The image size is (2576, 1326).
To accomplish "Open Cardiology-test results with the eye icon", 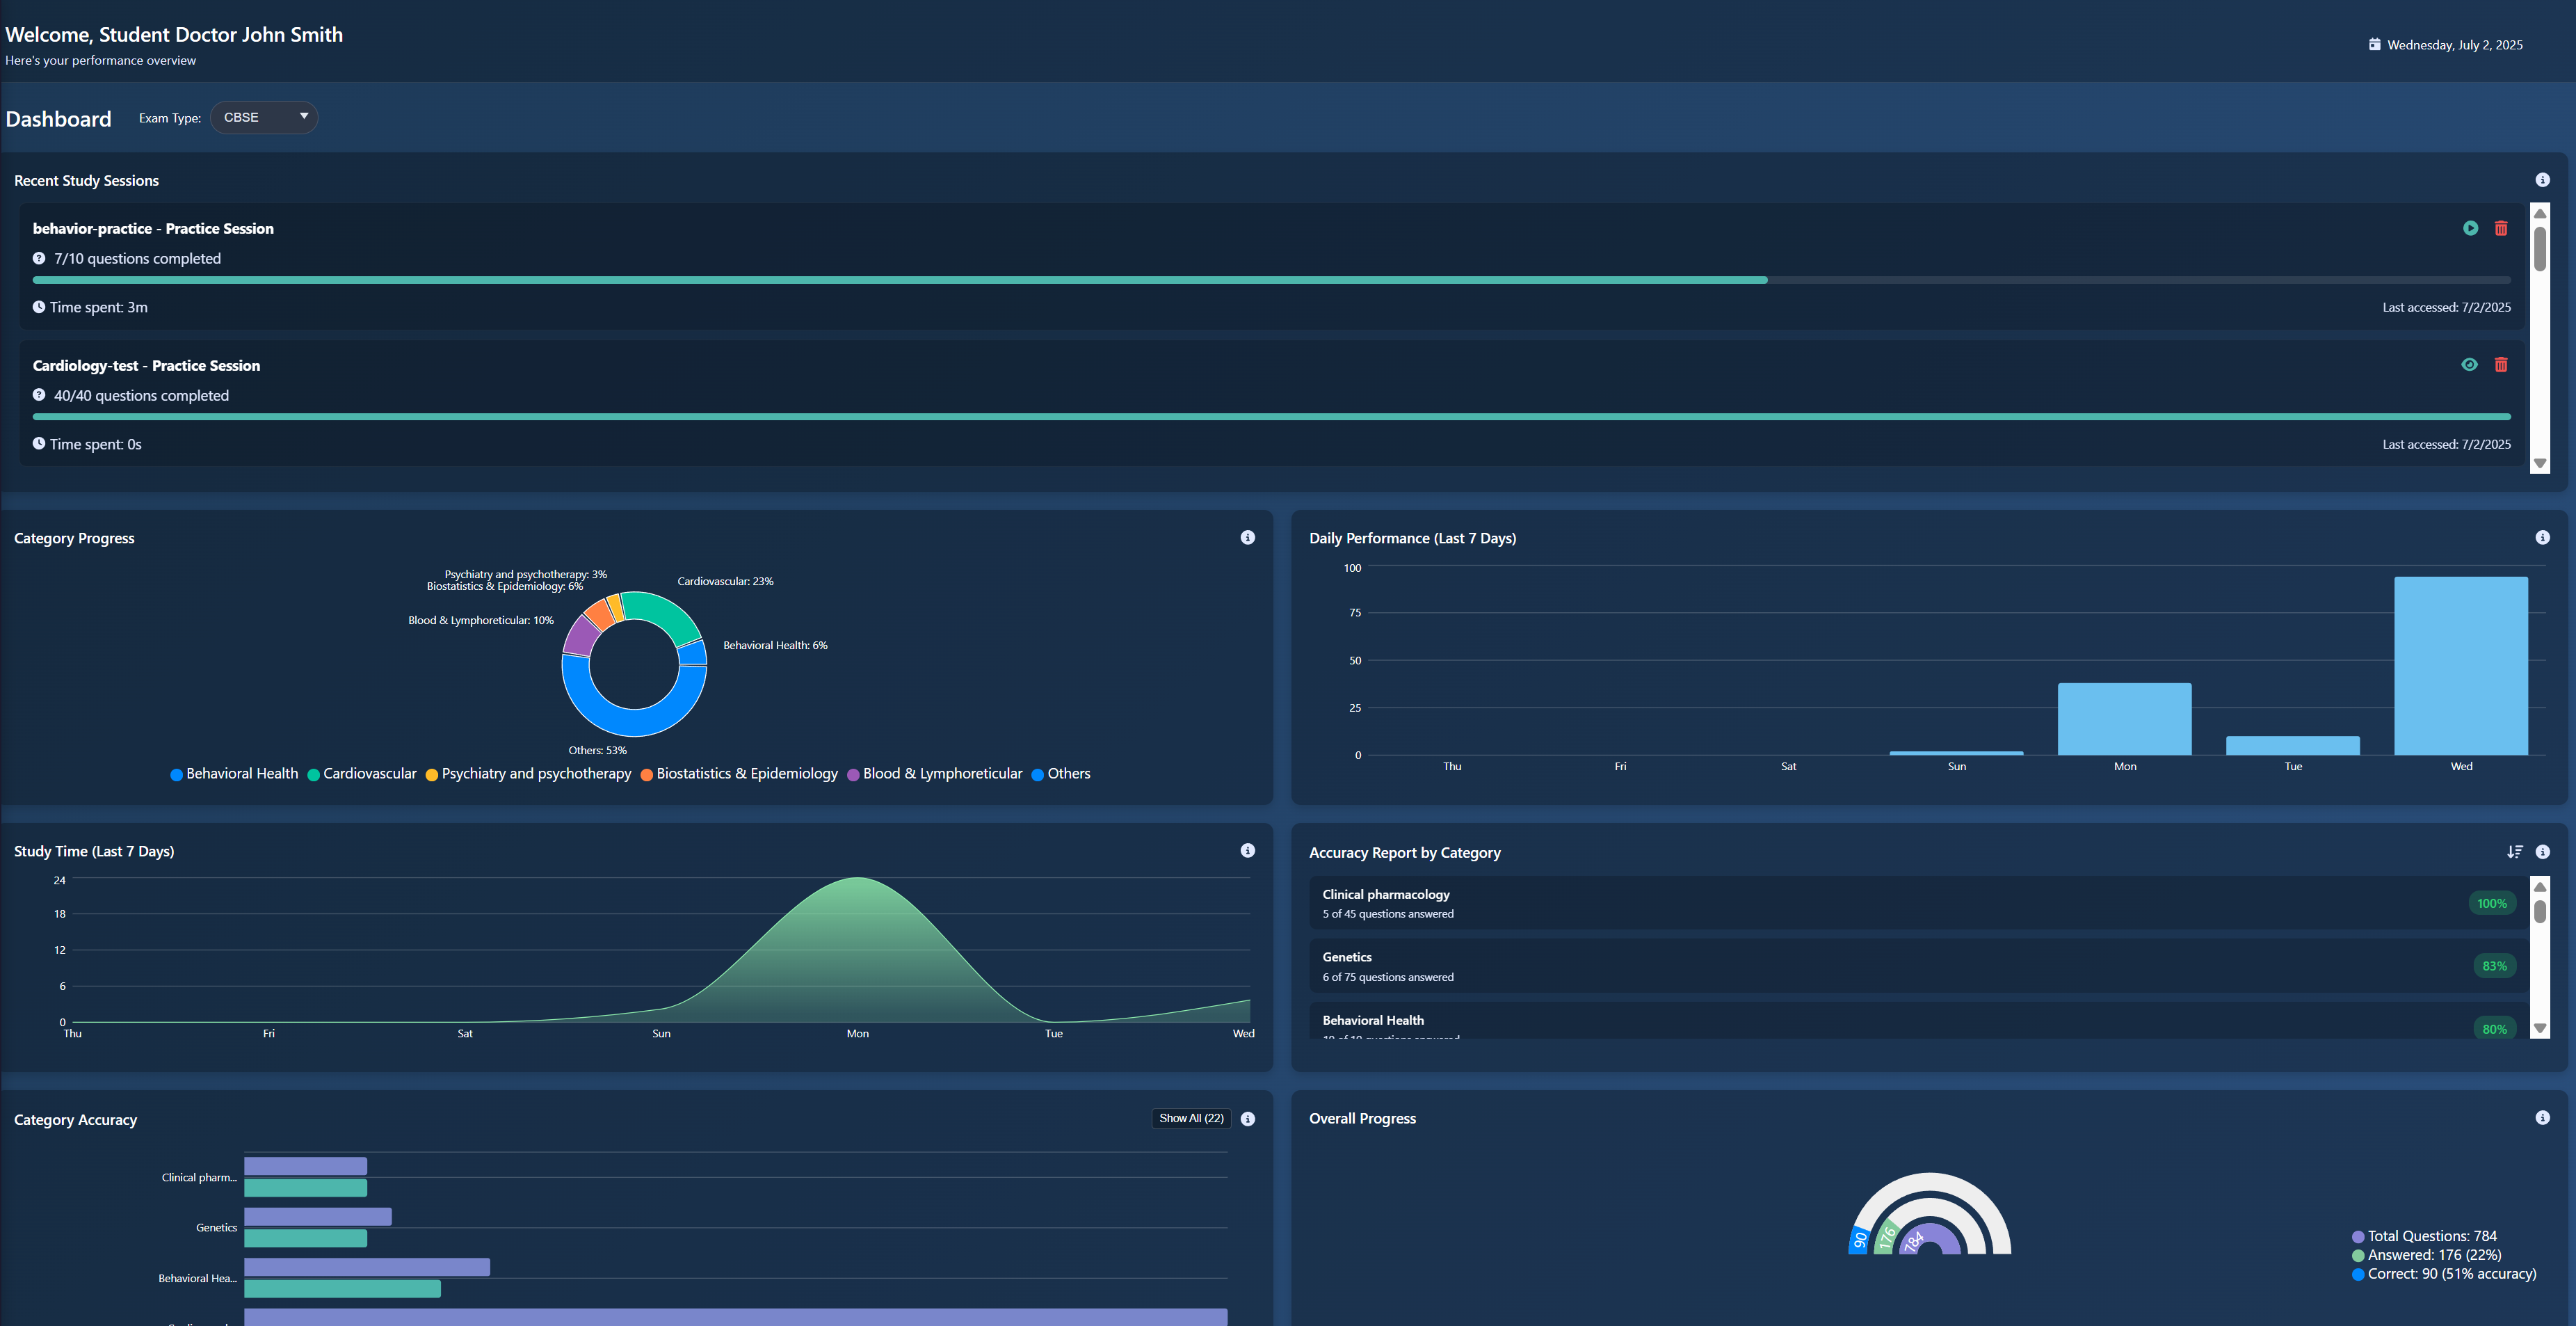I will 2470,364.
